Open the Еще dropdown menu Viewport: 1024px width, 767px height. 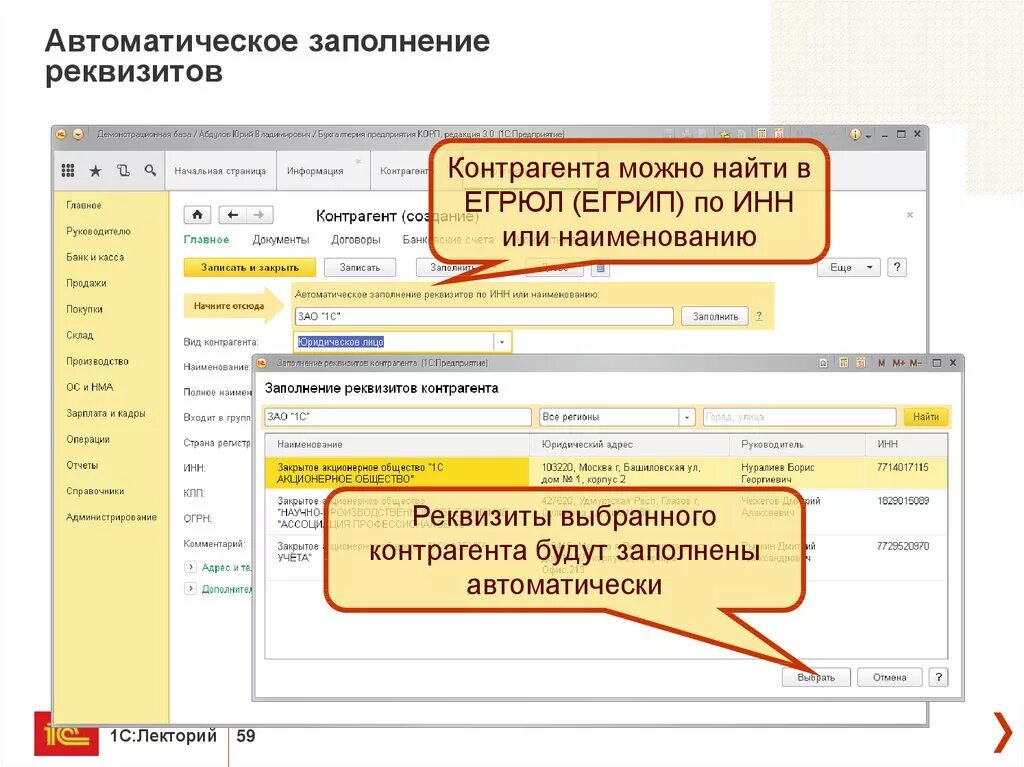(x=848, y=267)
